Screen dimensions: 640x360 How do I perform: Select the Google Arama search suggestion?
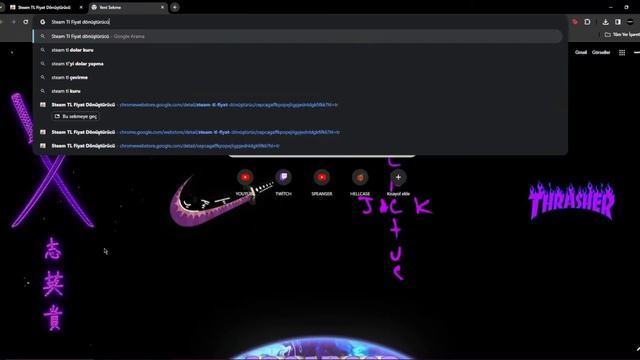298,36
